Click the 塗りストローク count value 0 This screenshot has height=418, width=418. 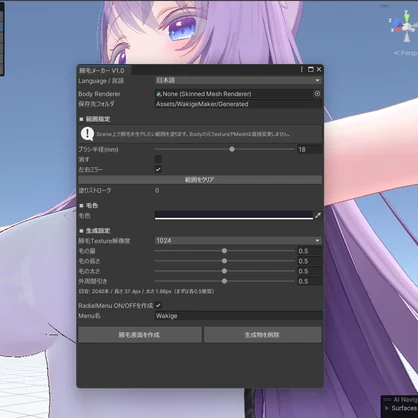point(157,190)
